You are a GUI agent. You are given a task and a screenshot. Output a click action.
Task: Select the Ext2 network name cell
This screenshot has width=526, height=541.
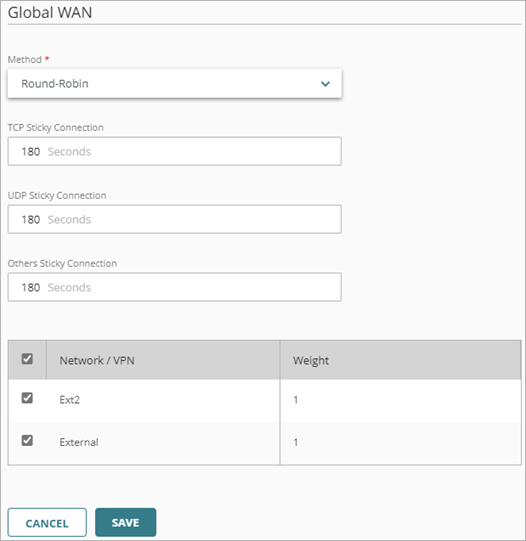click(163, 400)
